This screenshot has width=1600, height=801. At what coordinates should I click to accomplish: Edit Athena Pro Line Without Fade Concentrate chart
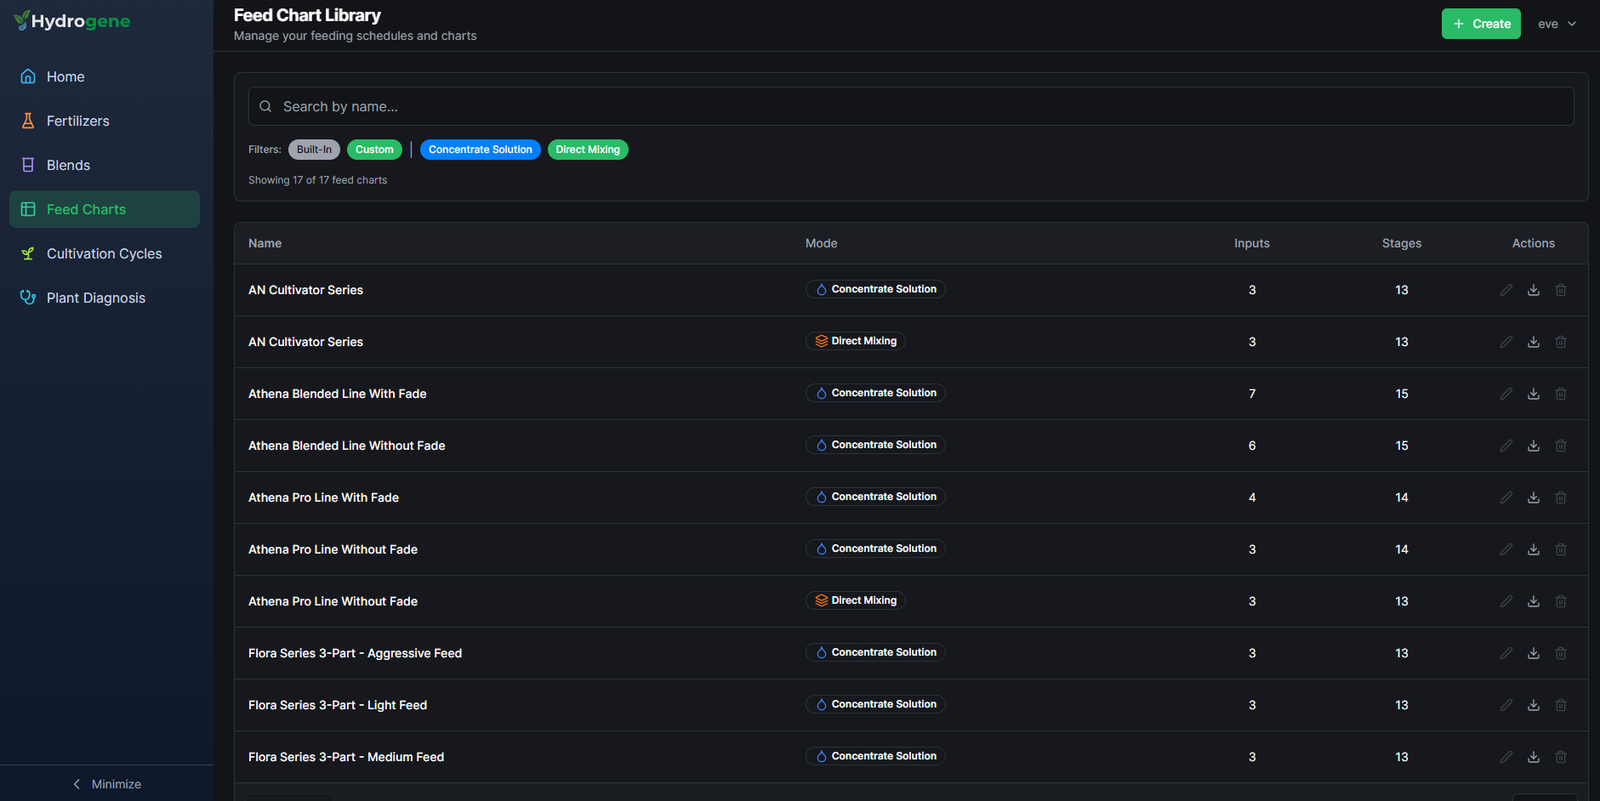coord(1506,550)
